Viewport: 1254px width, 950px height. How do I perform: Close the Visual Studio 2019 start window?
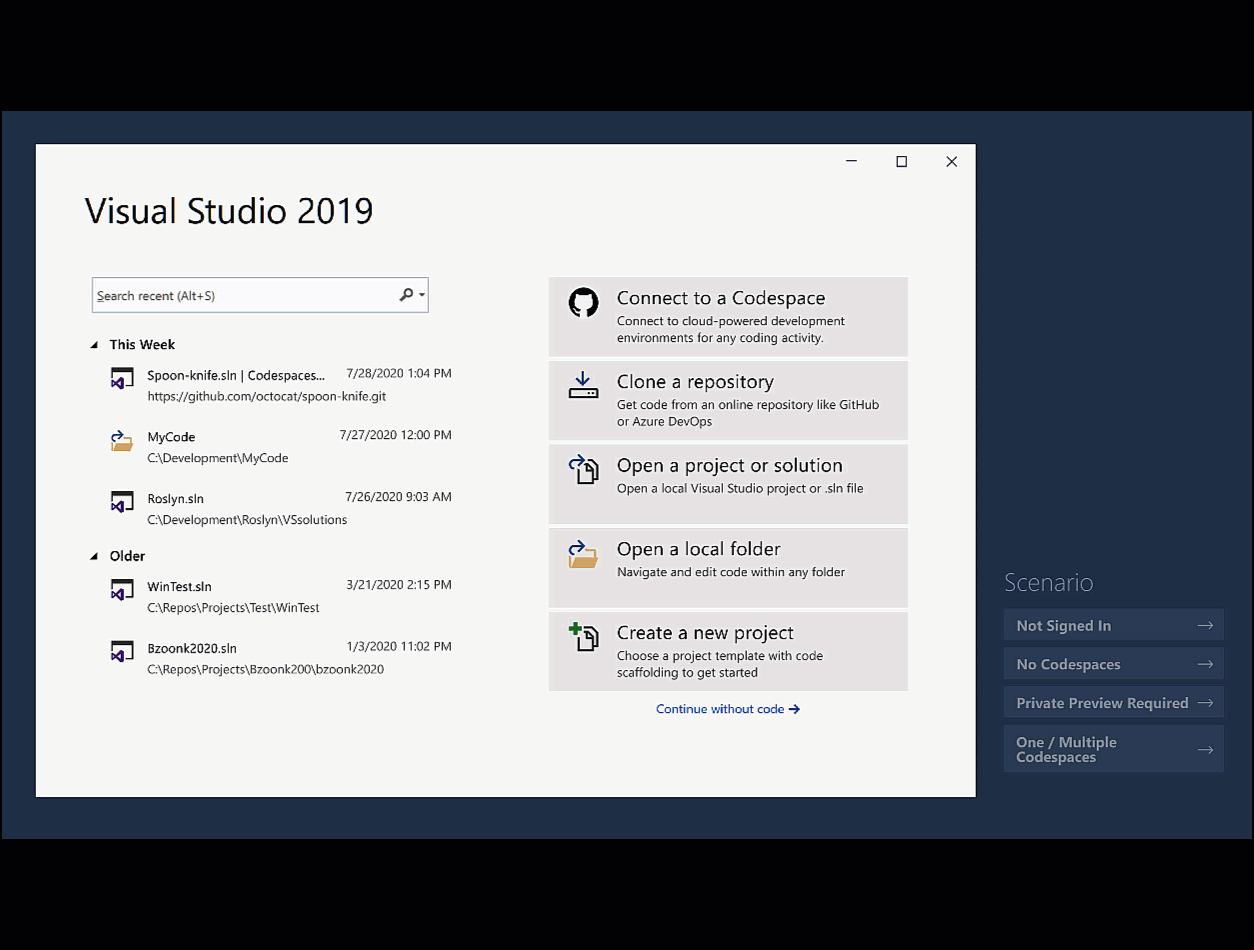pyautogui.click(x=951, y=161)
